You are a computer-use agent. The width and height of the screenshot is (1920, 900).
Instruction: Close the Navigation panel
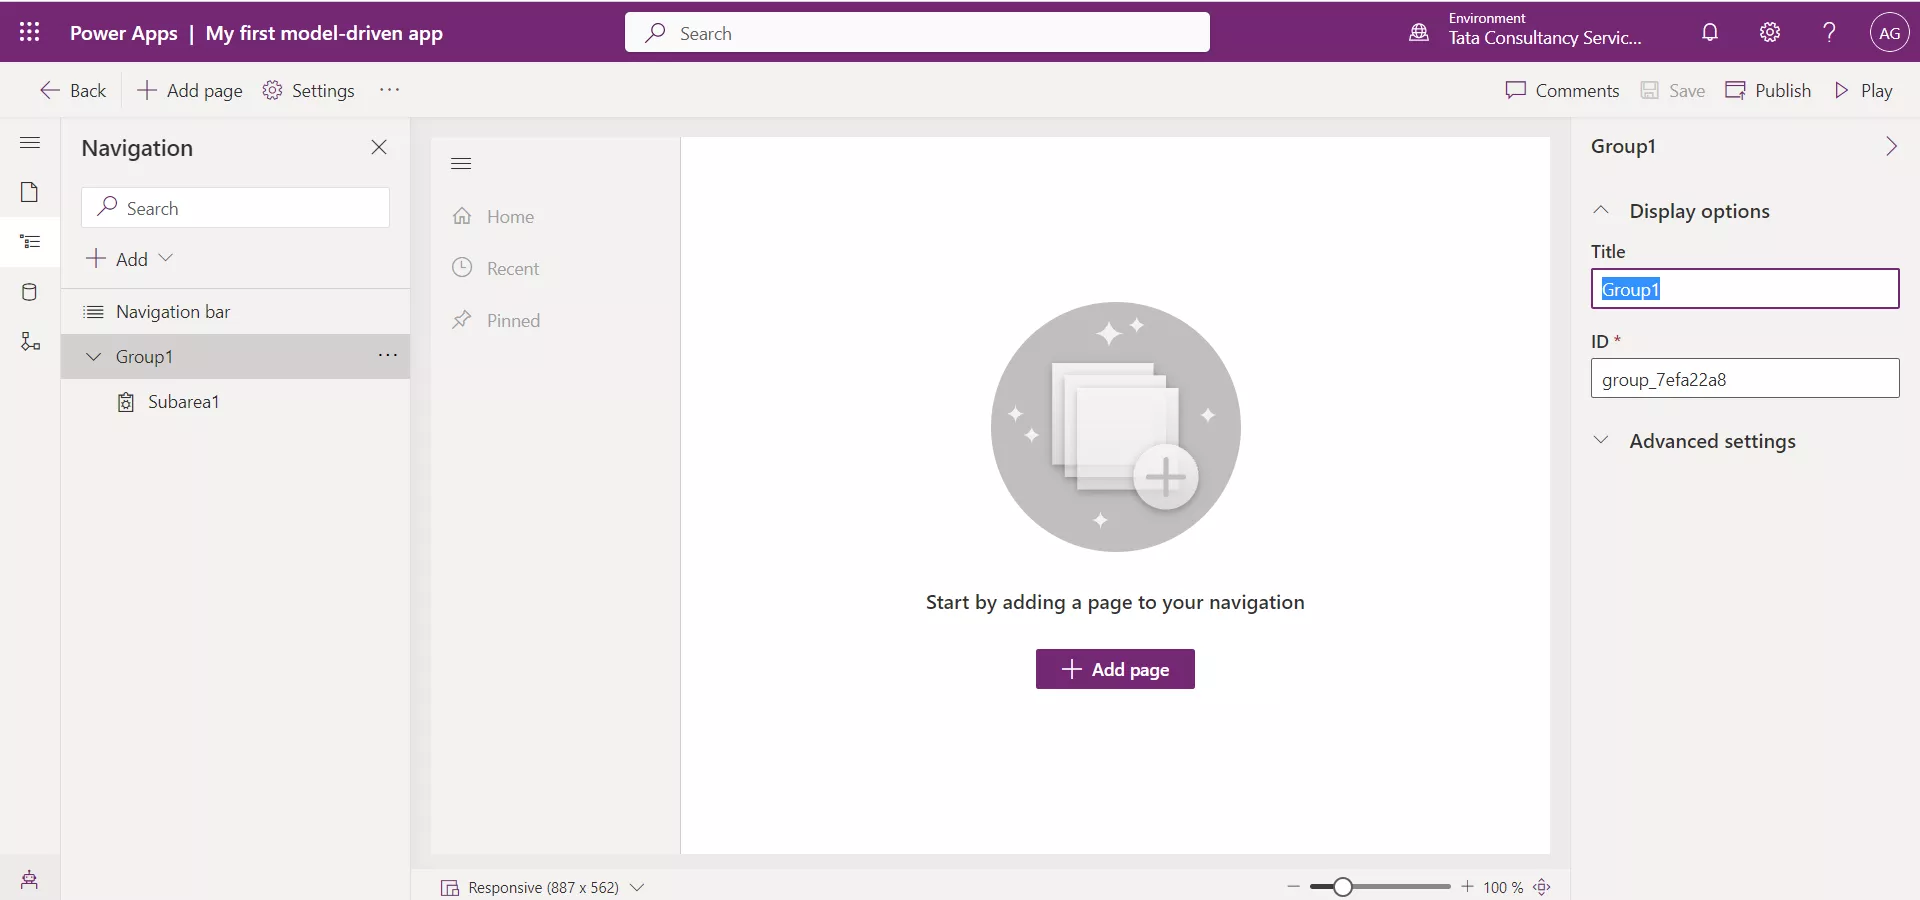[379, 147]
